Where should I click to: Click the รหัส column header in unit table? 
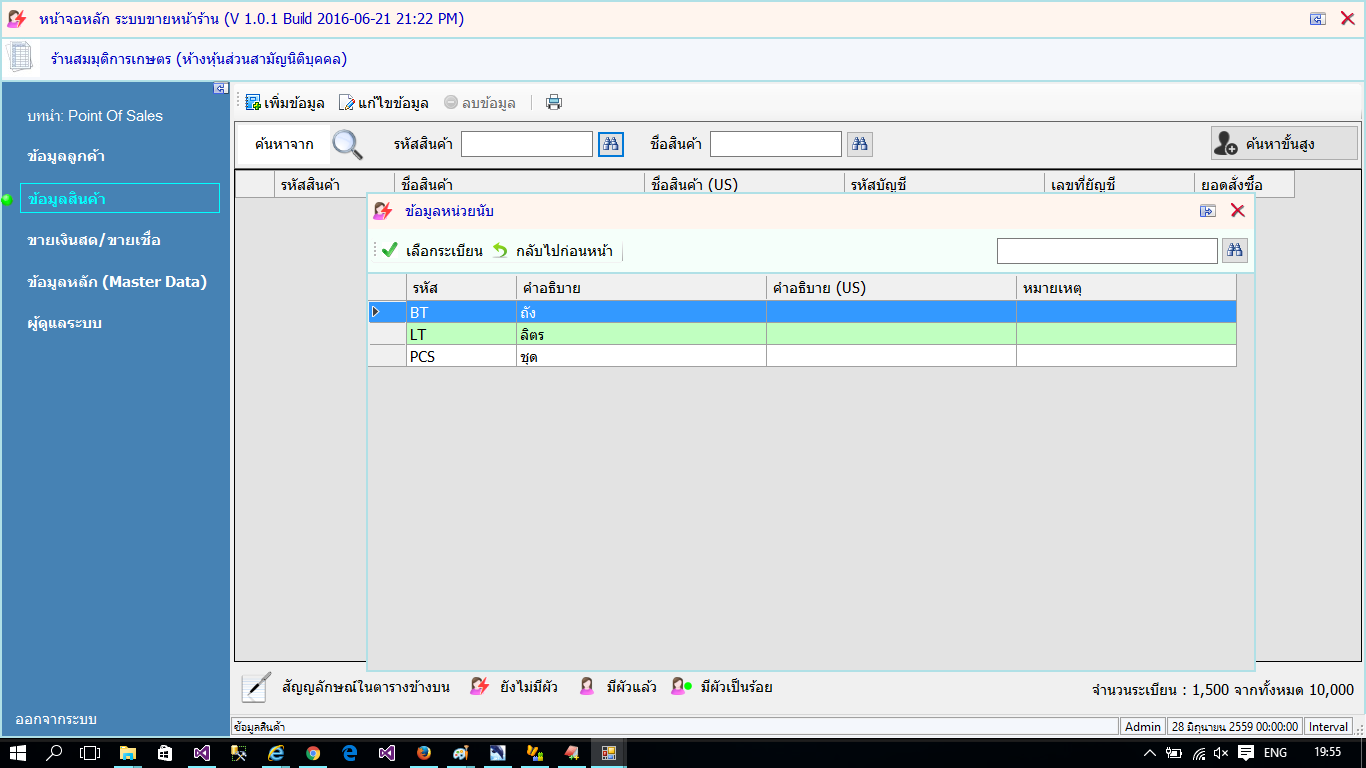462,288
